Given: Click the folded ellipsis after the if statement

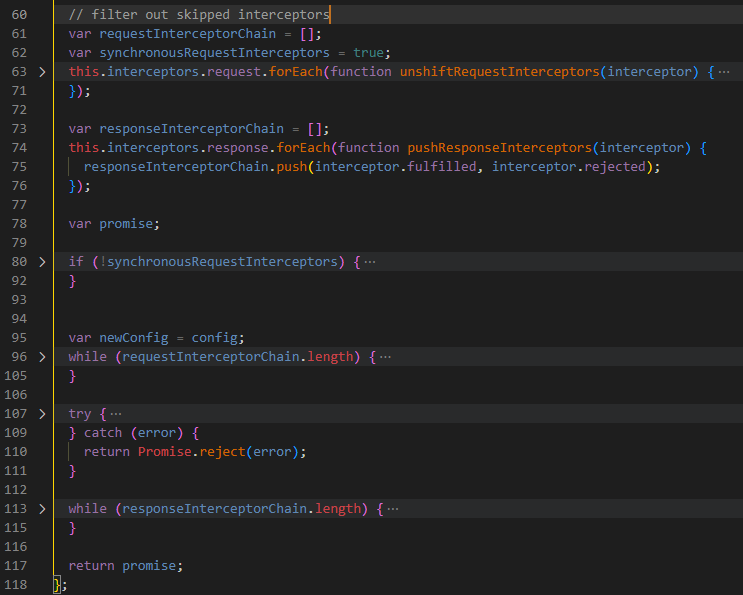Looking at the screenshot, I should 370,262.
